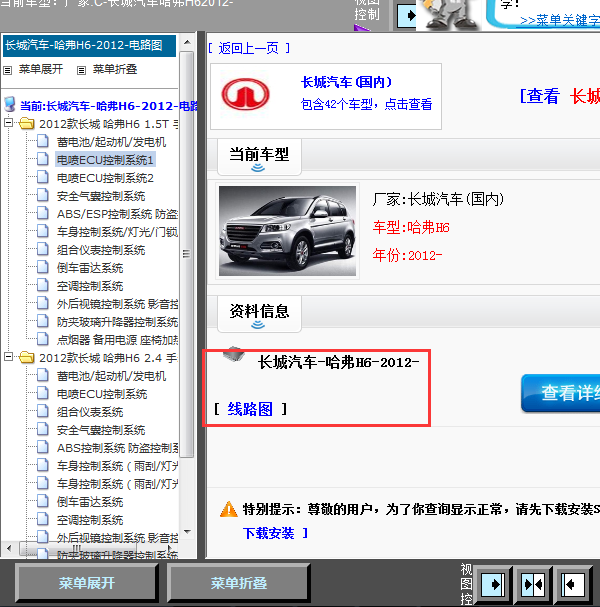The width and height of the screenshot is (600, 607).
Task: Collapse the 2012款长城 哈弗H6 2.4 folder
Action: coord(8,357)
